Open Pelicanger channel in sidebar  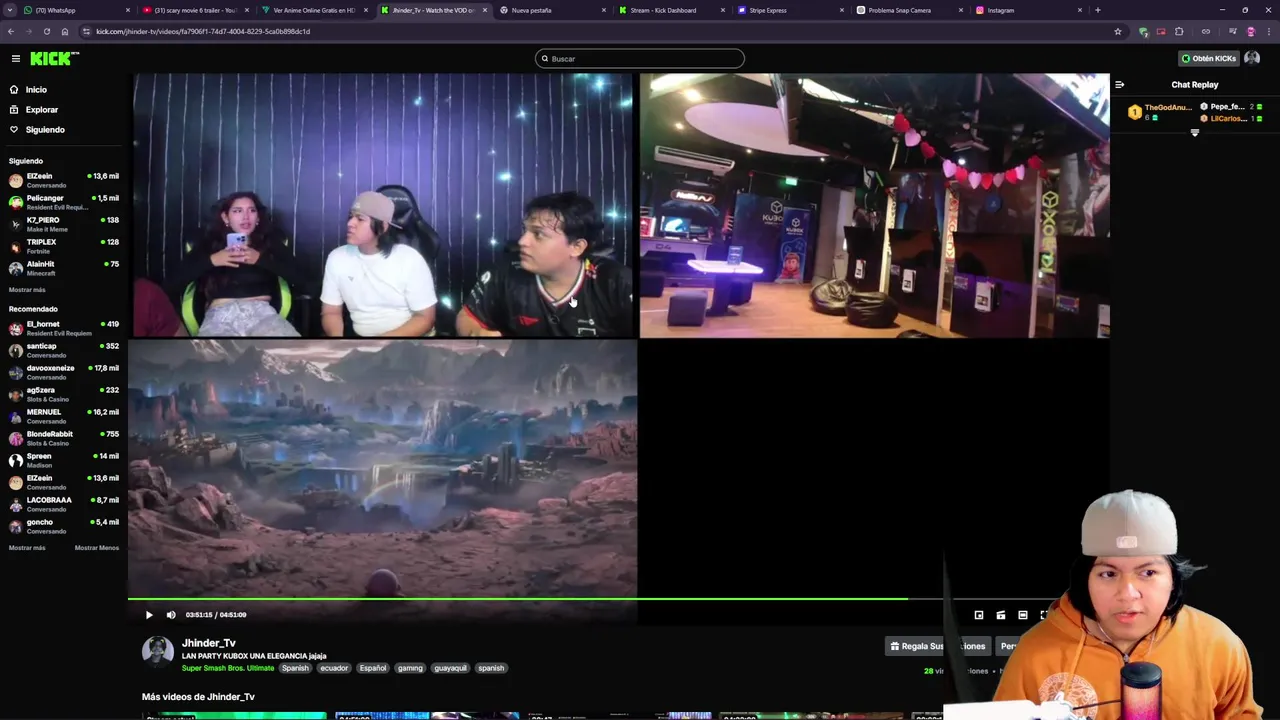[64, 202]
